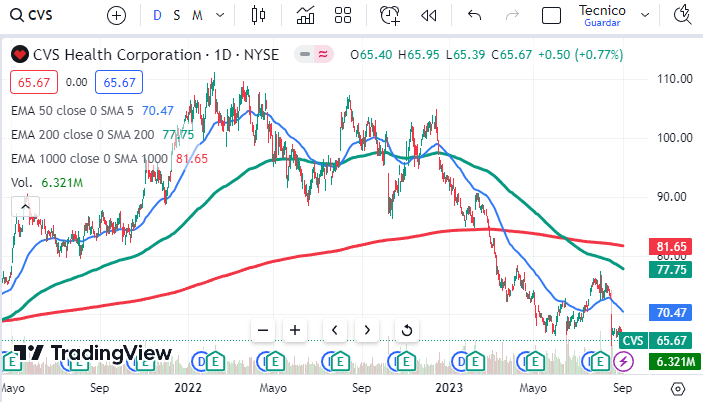Click the green 77.75 price label
Screen dimensions: 703x402
pyautogui.click(x=671, y=270)
